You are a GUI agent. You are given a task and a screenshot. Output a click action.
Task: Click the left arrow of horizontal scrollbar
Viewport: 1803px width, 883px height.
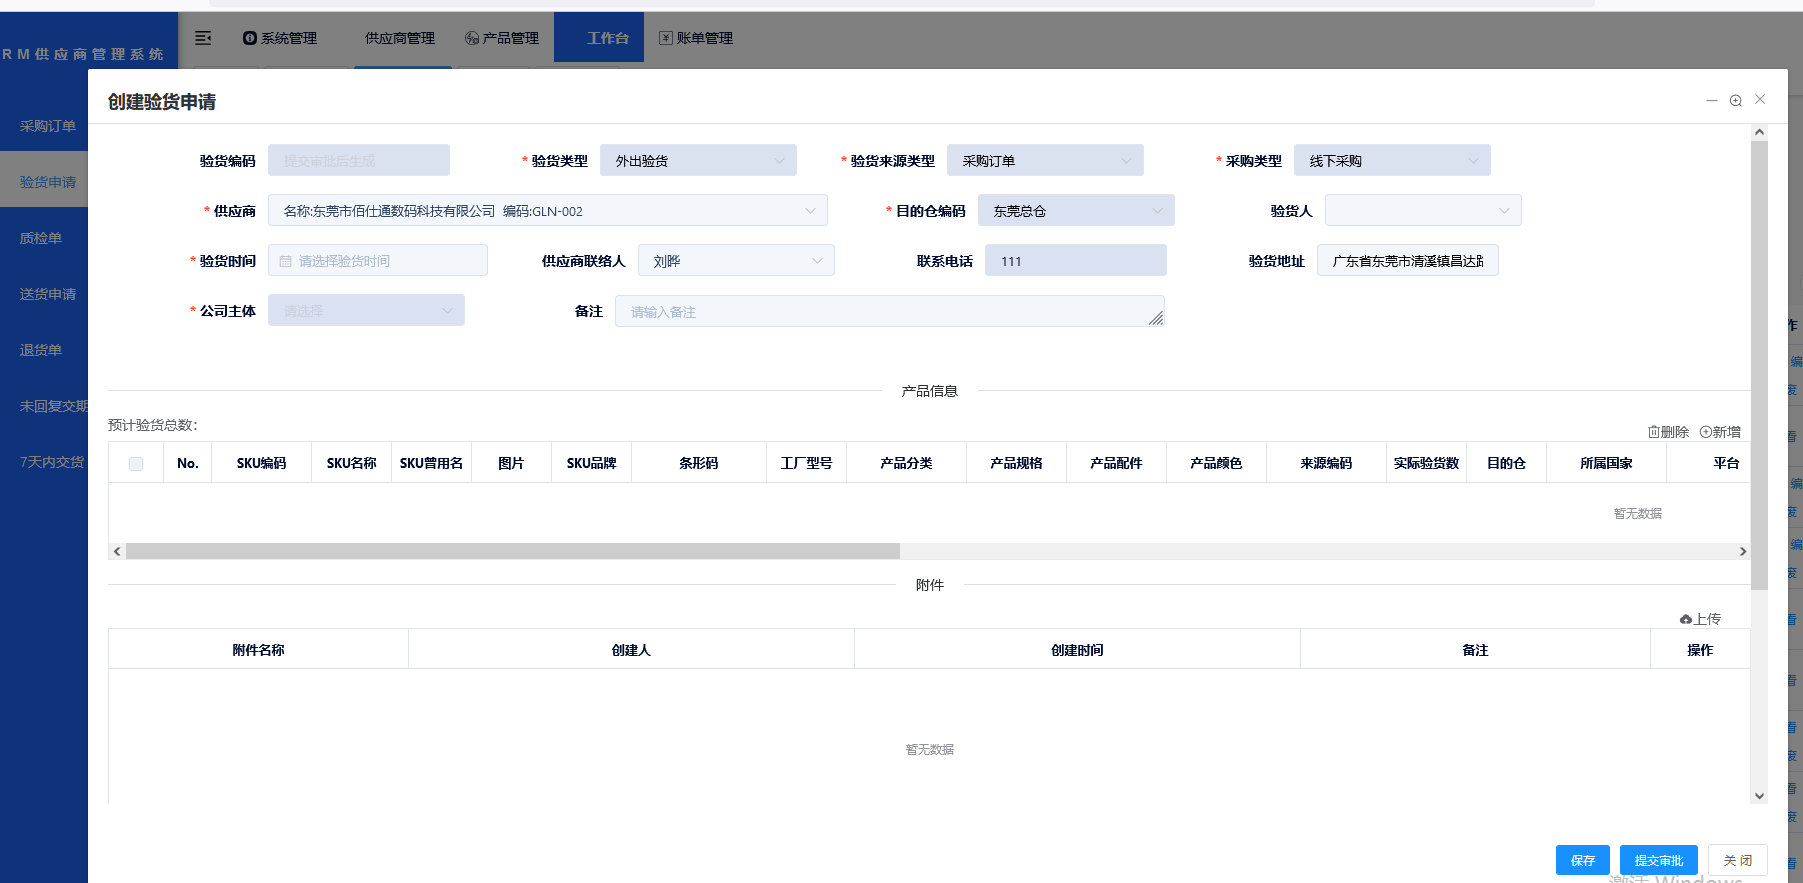coord(117,551)
